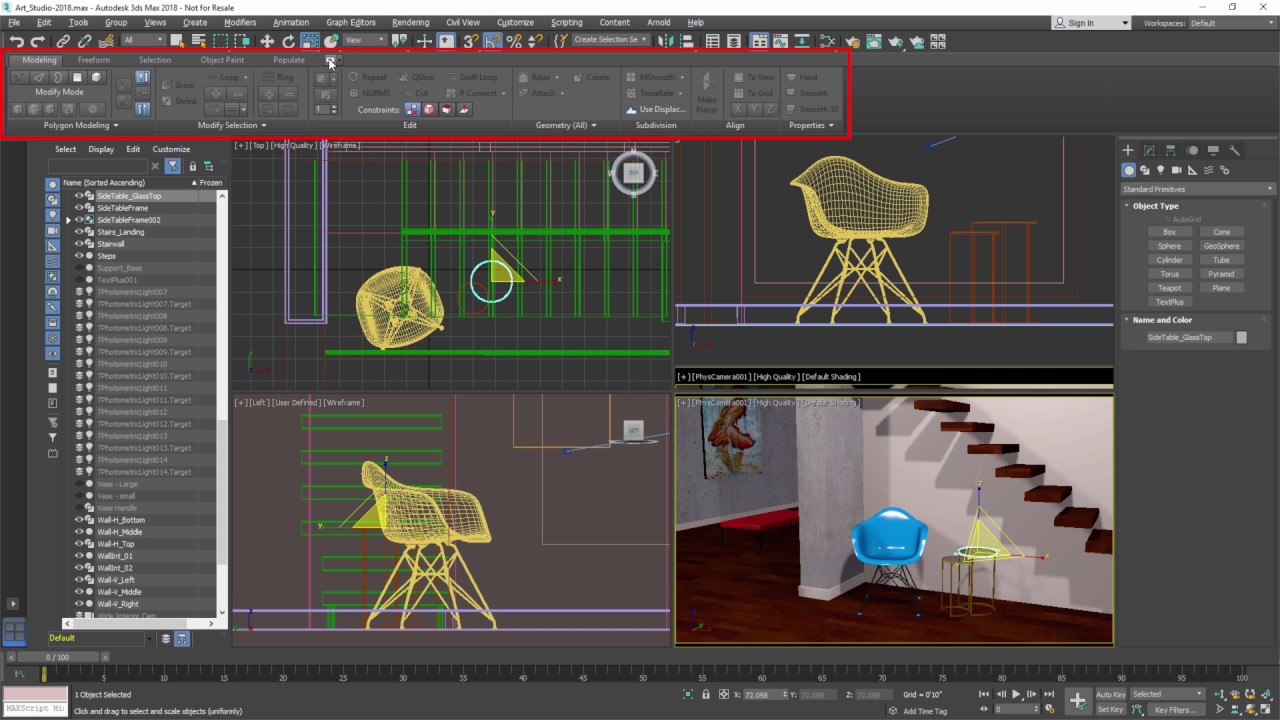The height and width of the screenshot is (720, 1280).
Task: Click the large Set Keys plus button
Action: pyautogui.click(x=1077, y=701)
